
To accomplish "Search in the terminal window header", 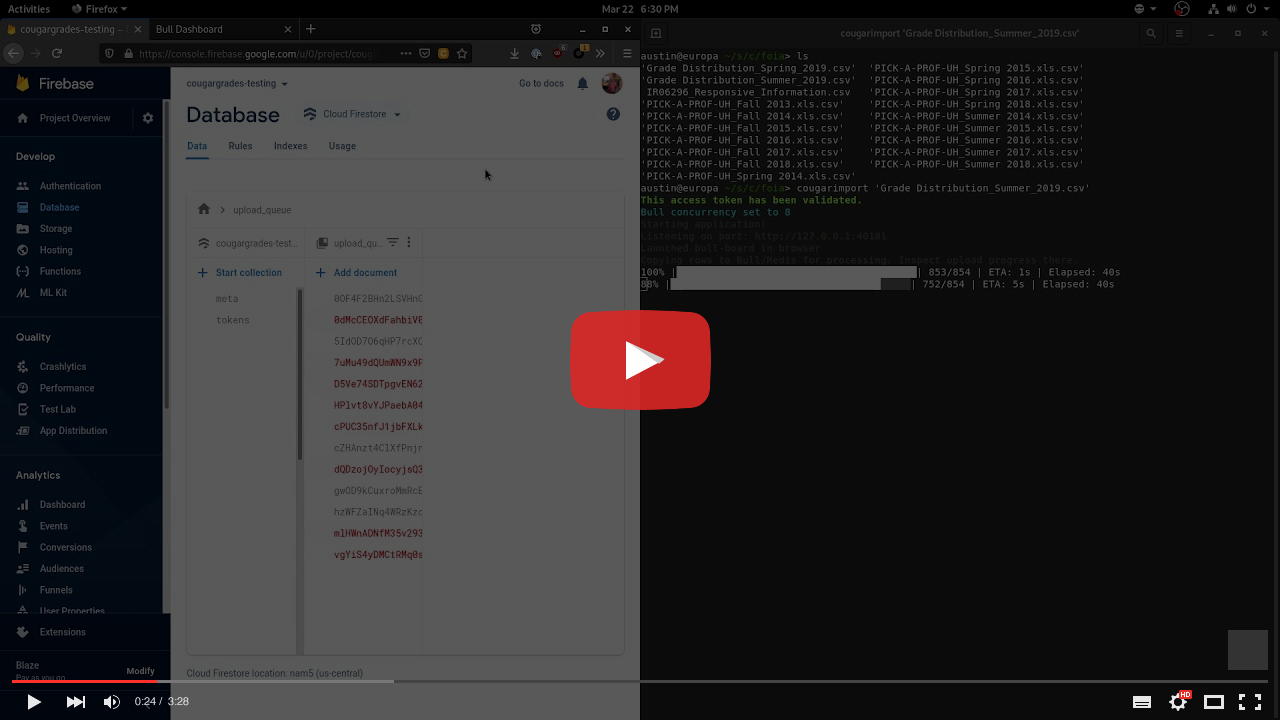I will pyautogui.click(x=1151, y=33).
